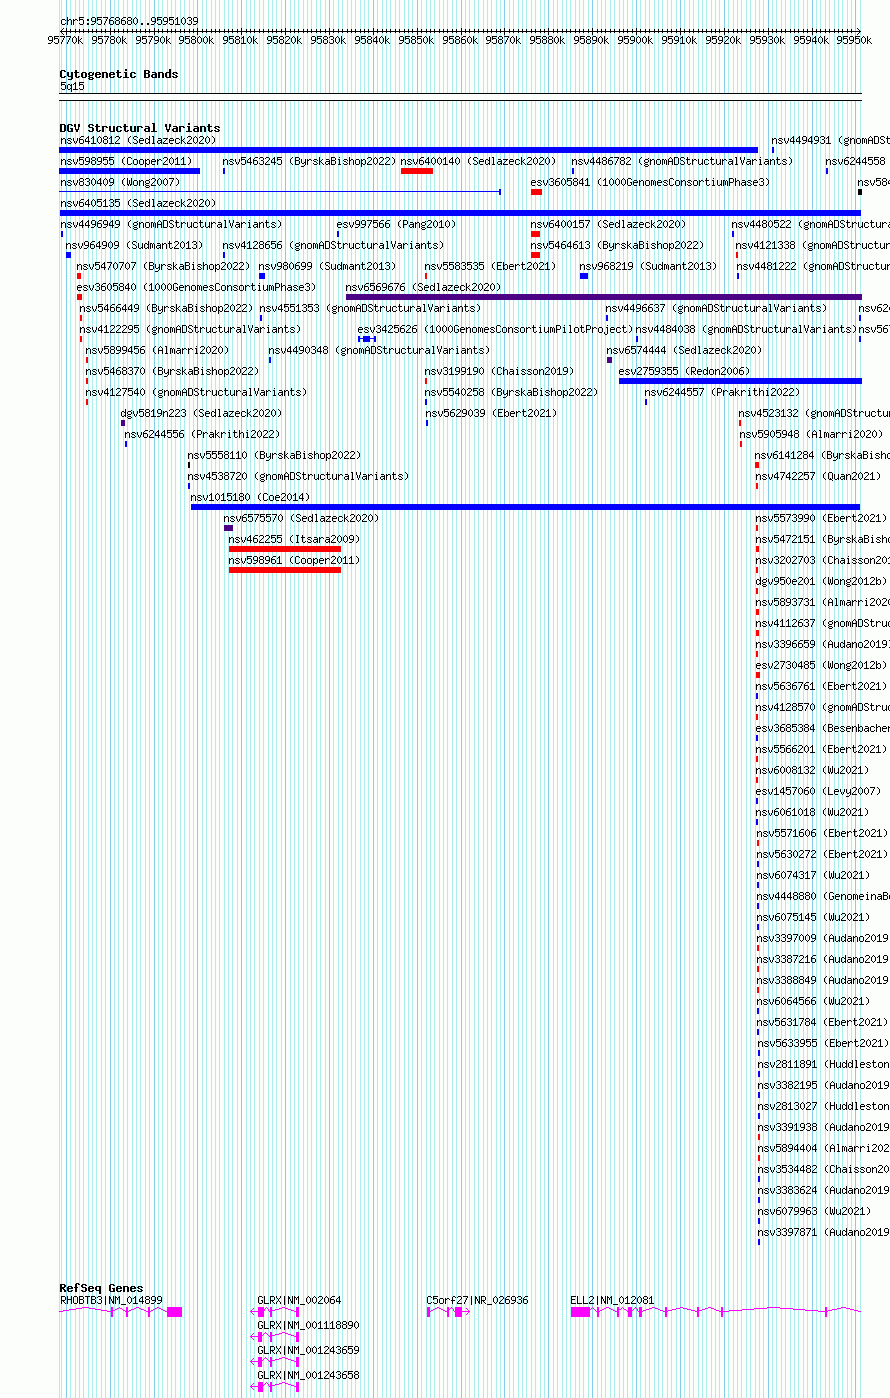Open nsv968219 (Sudmant2013) variant label
890x1398 pixels.
coord(648,266)
